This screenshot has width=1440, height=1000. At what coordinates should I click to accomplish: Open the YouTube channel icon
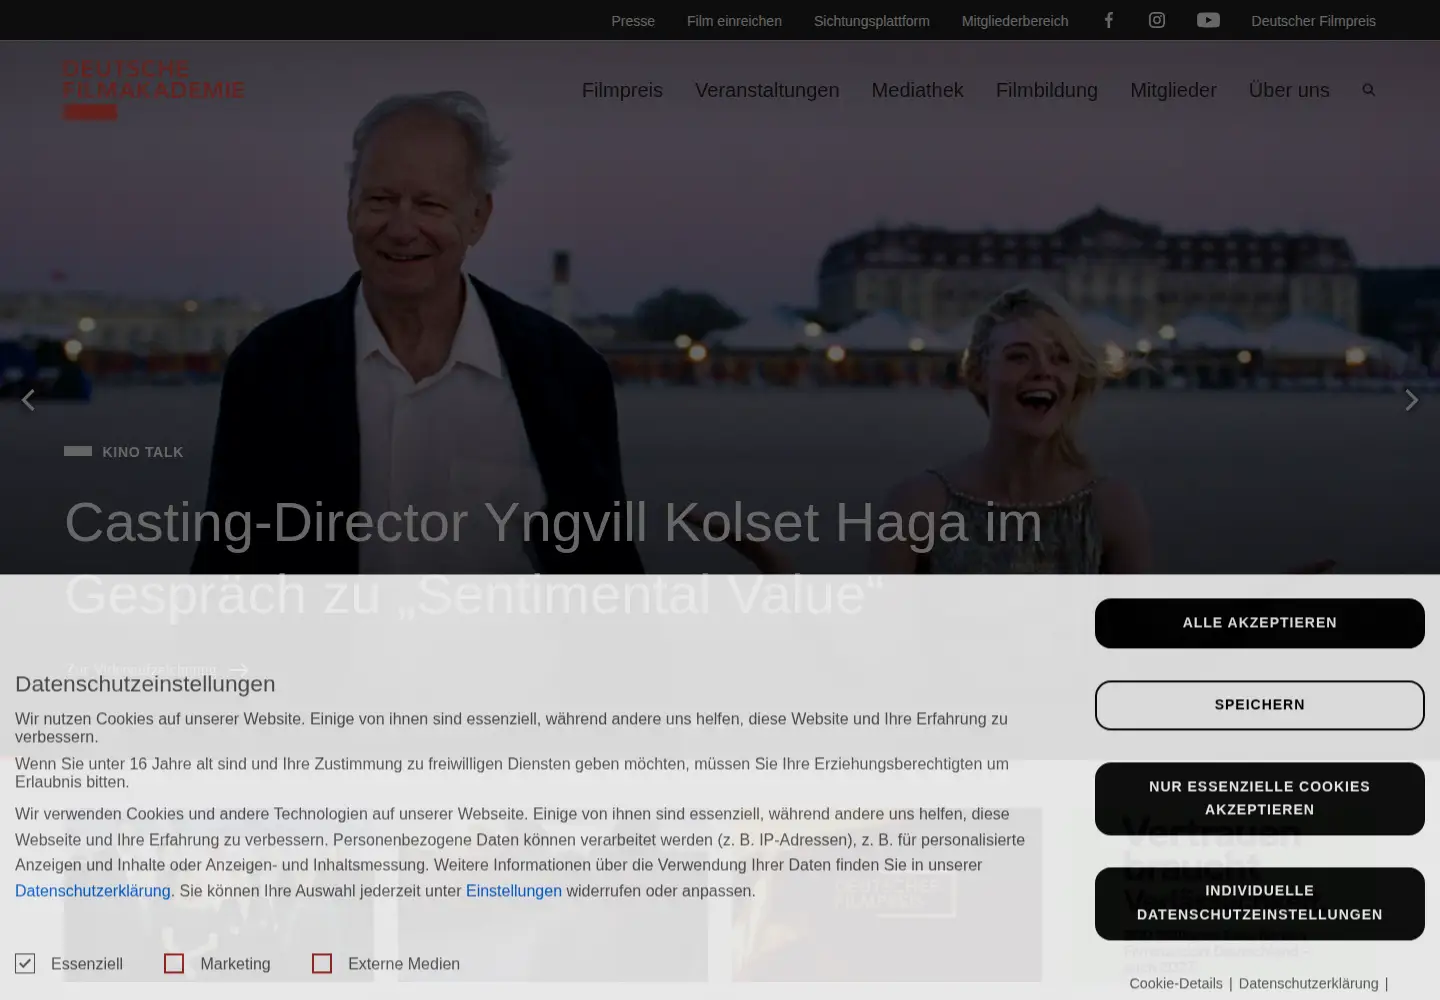[x=1208, y=20]
